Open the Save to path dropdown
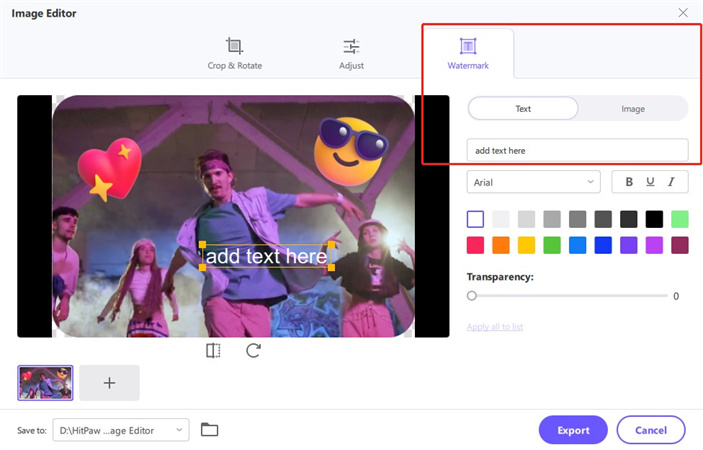 pos(120,430)
